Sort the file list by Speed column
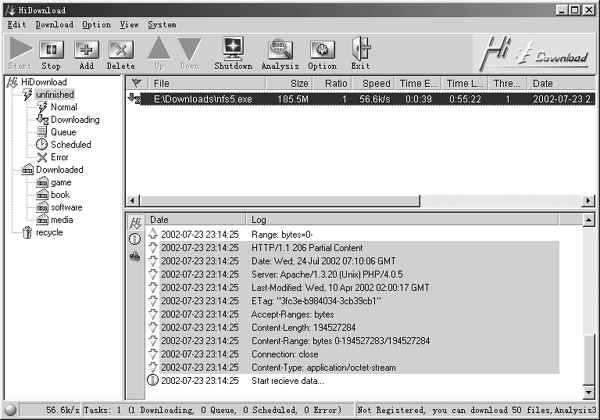Image resolution: width=600 pixels, height=420 pixels. 376,84
